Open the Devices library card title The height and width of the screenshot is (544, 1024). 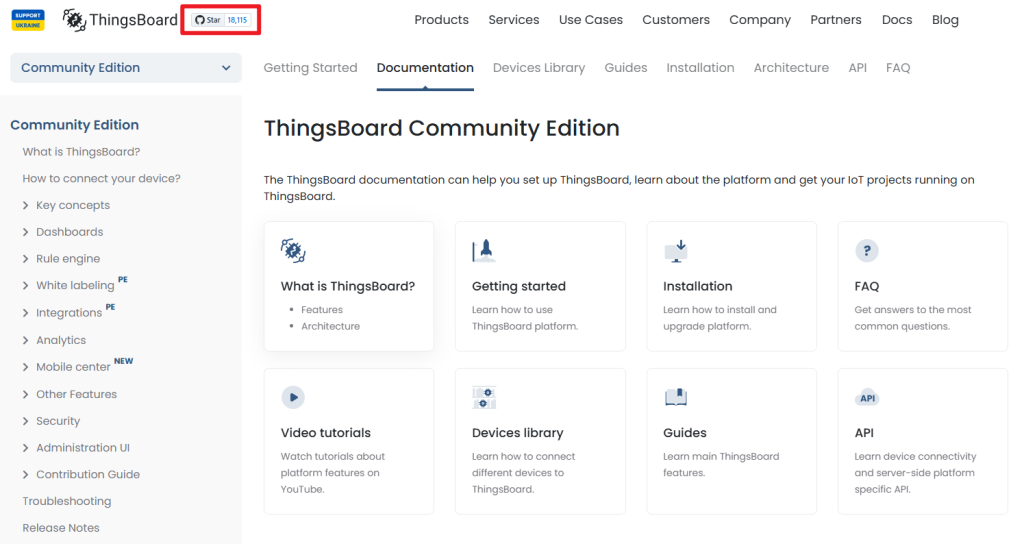coord(517,433)
